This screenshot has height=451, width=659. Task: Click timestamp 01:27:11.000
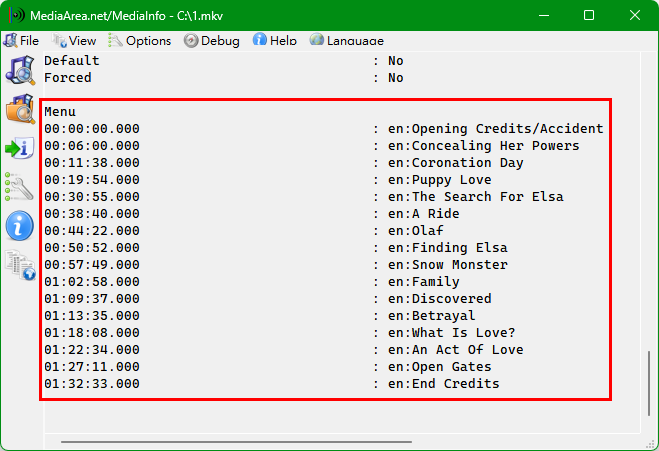tap(92, 367)
